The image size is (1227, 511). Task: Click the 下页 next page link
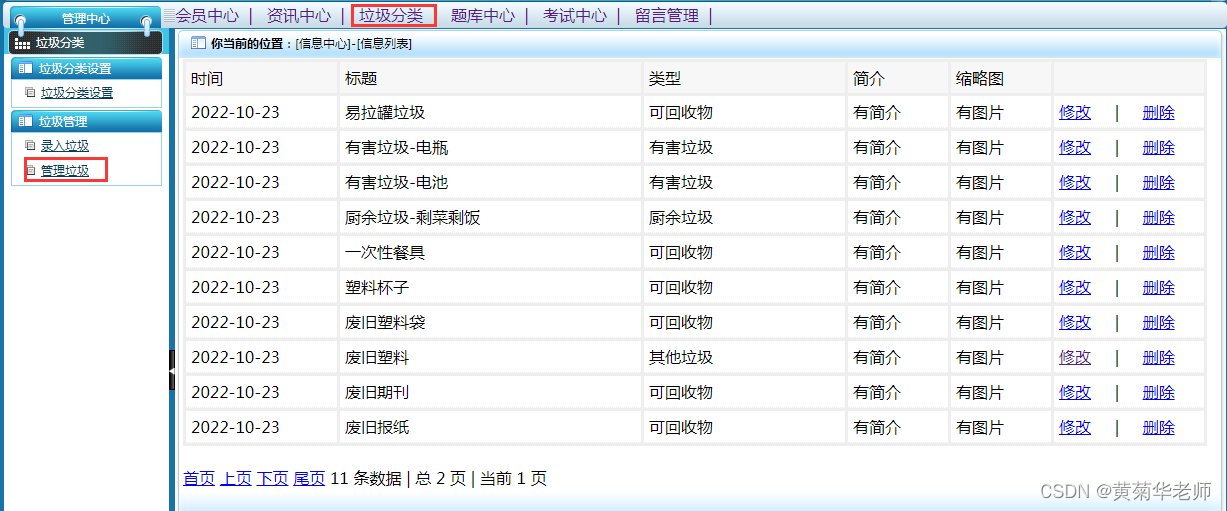[273, 479]
